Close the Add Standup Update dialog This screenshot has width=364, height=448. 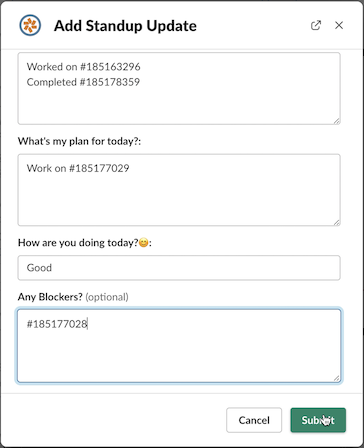339,25
